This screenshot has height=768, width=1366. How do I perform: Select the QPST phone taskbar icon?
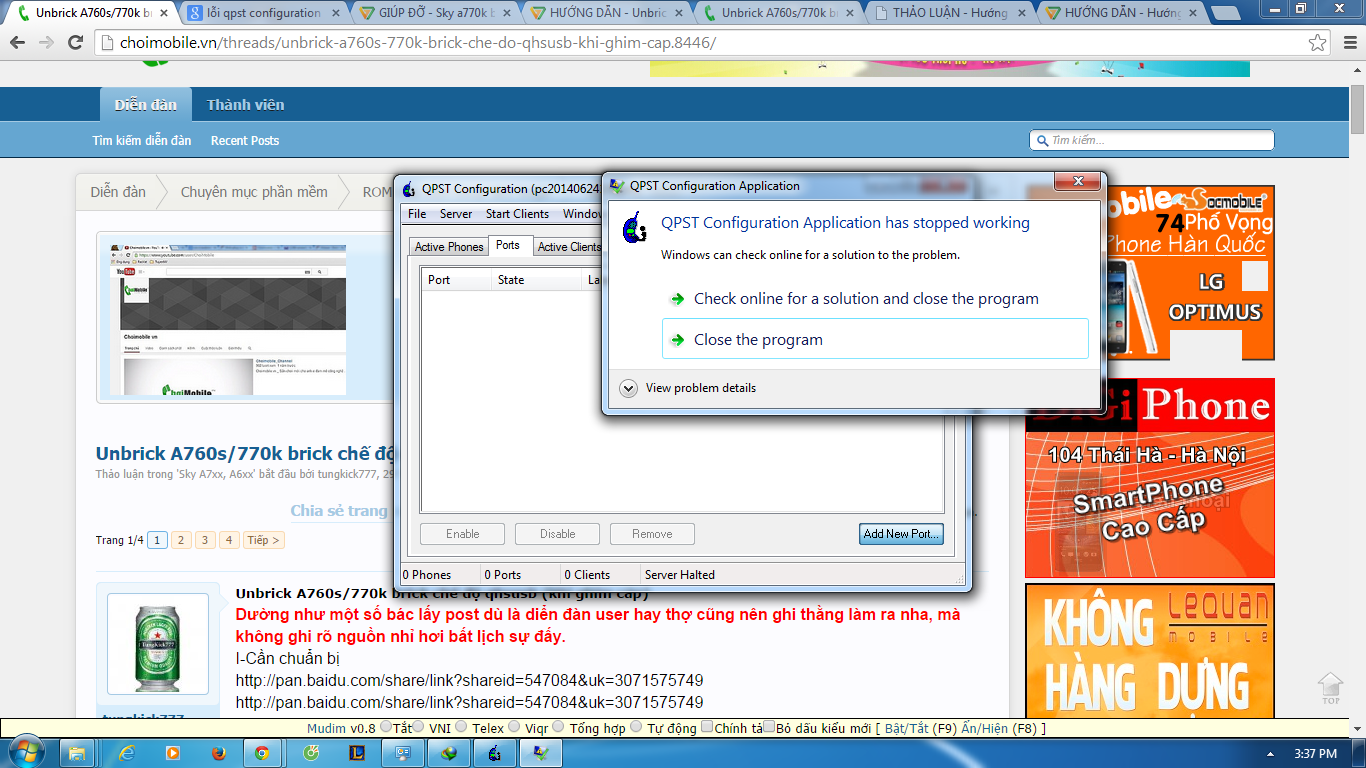(x=494, y=752)
